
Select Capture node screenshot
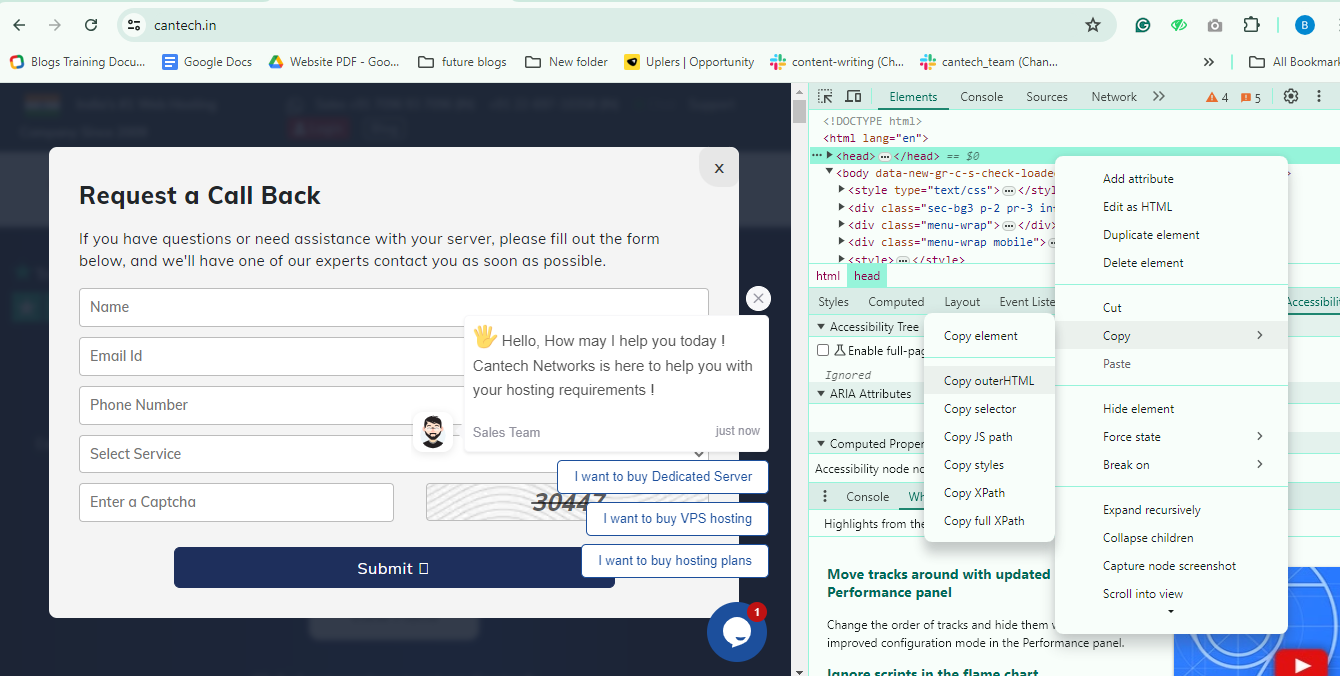click(x=1171, y=566)
